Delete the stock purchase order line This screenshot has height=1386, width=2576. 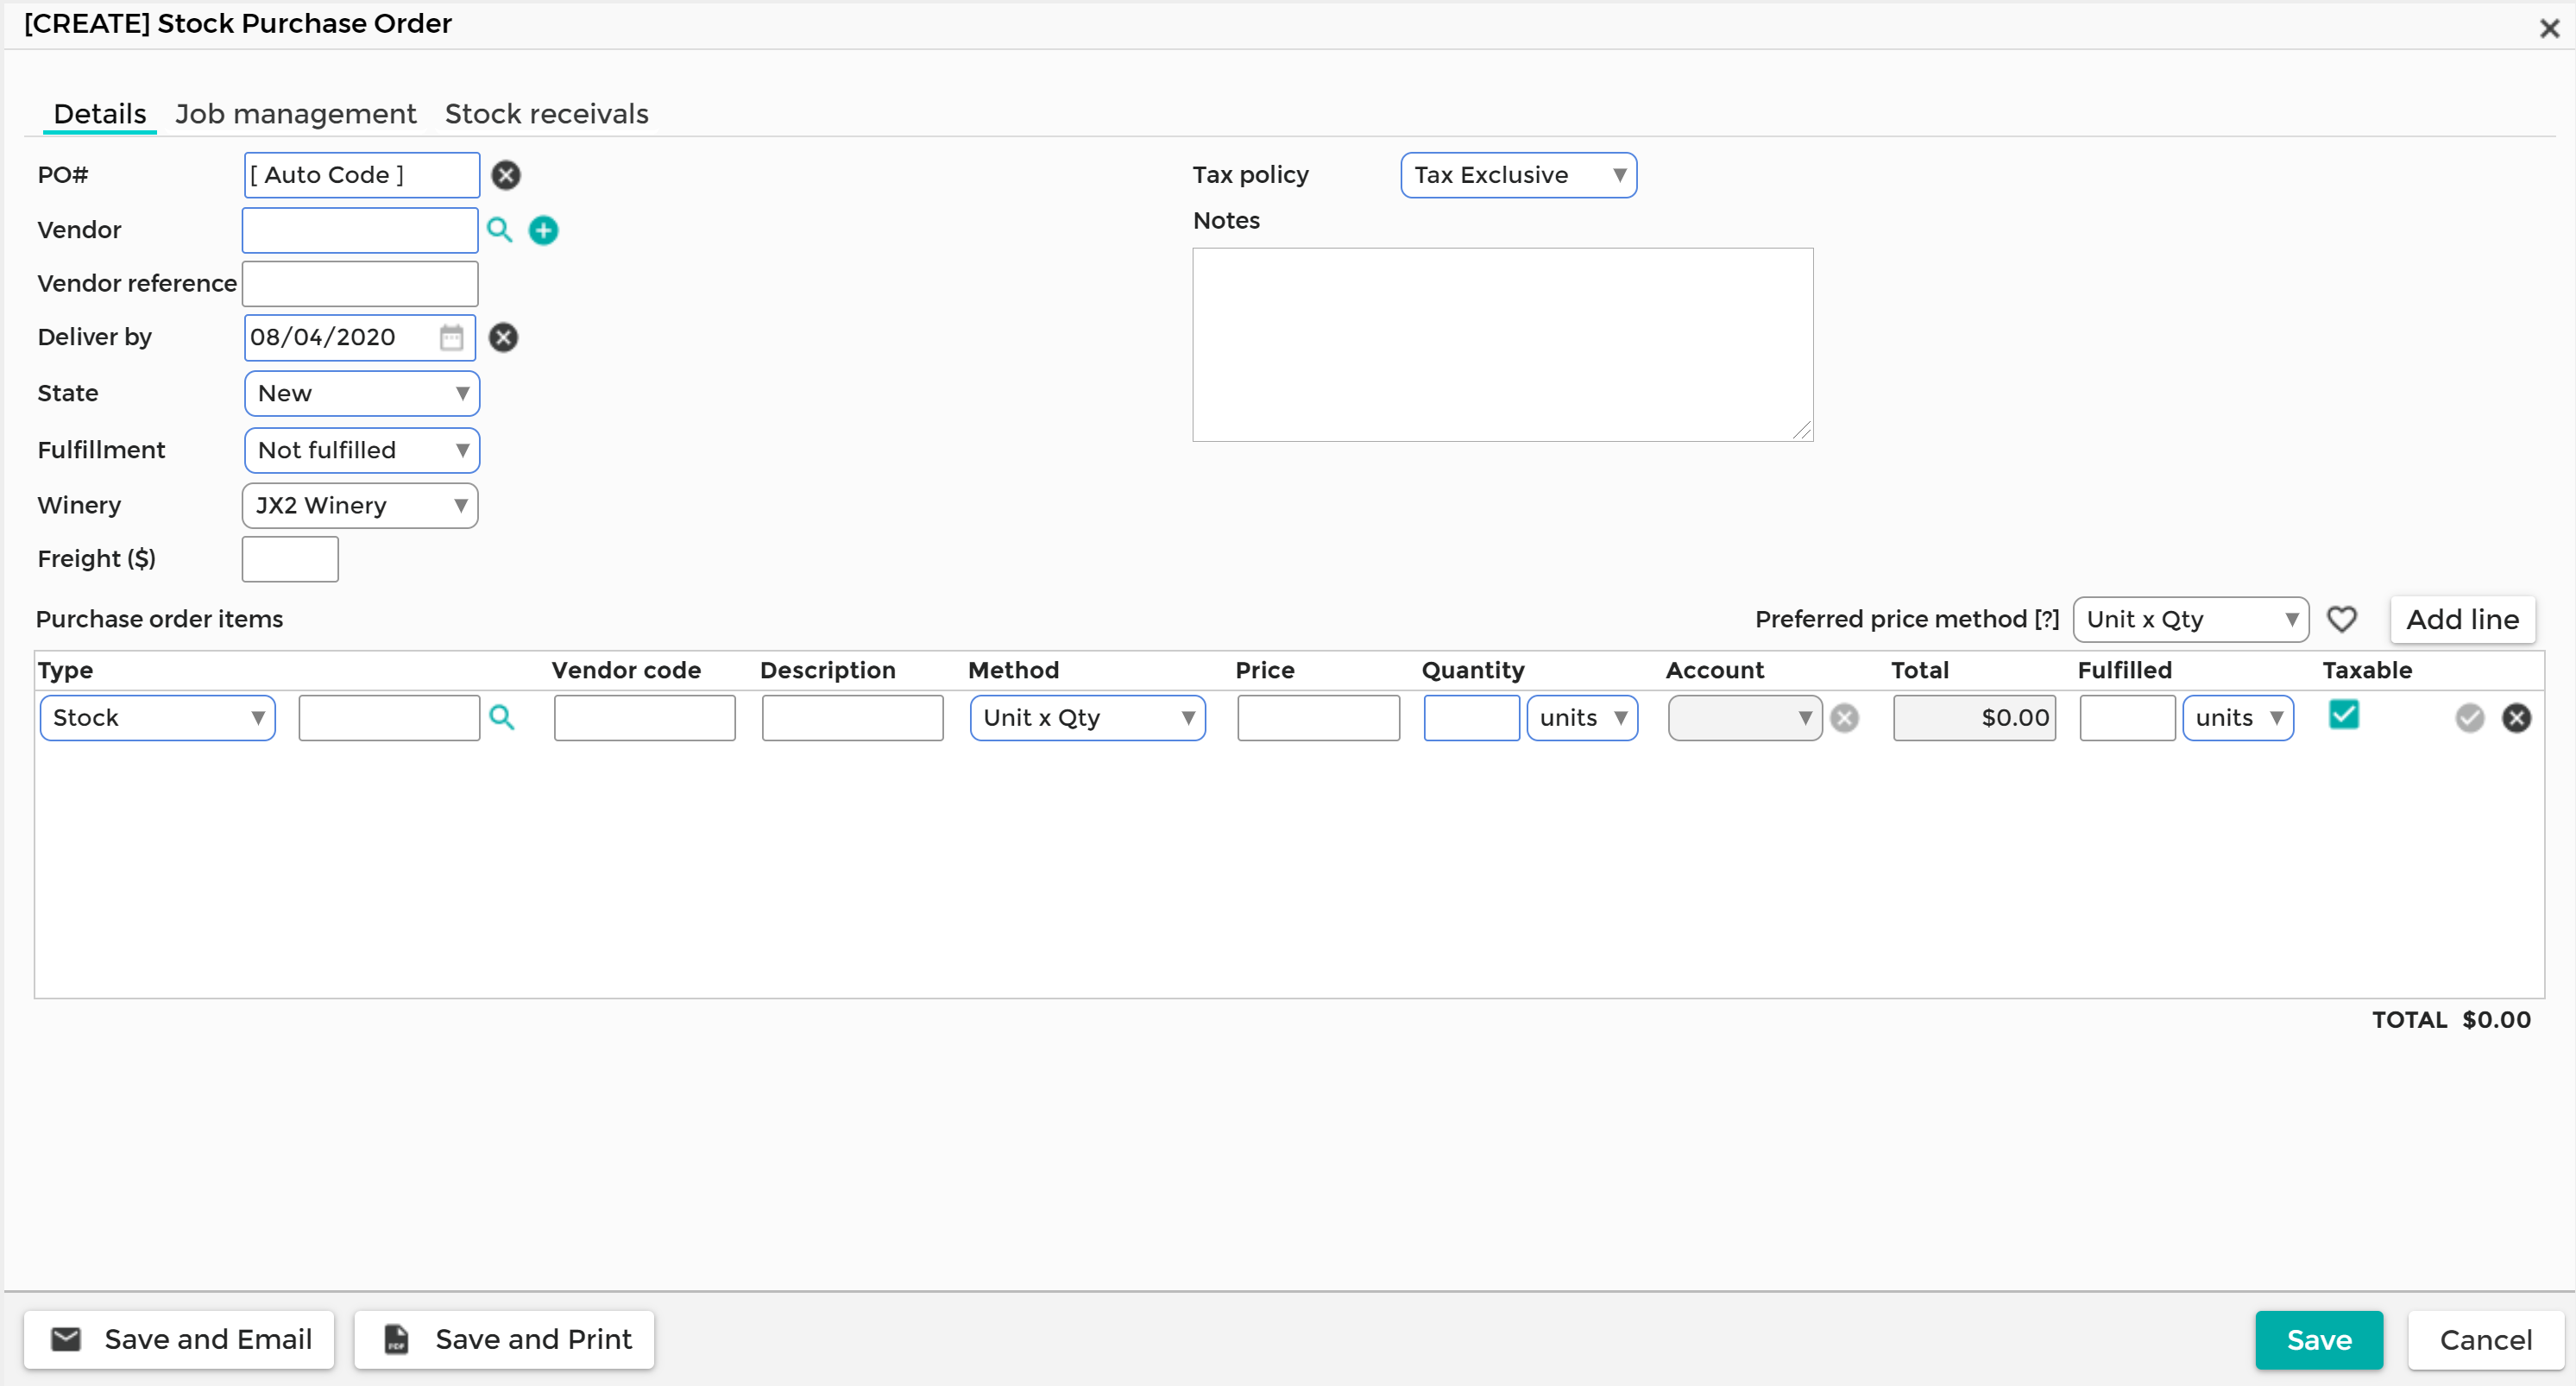click(x=2518, y=717)
